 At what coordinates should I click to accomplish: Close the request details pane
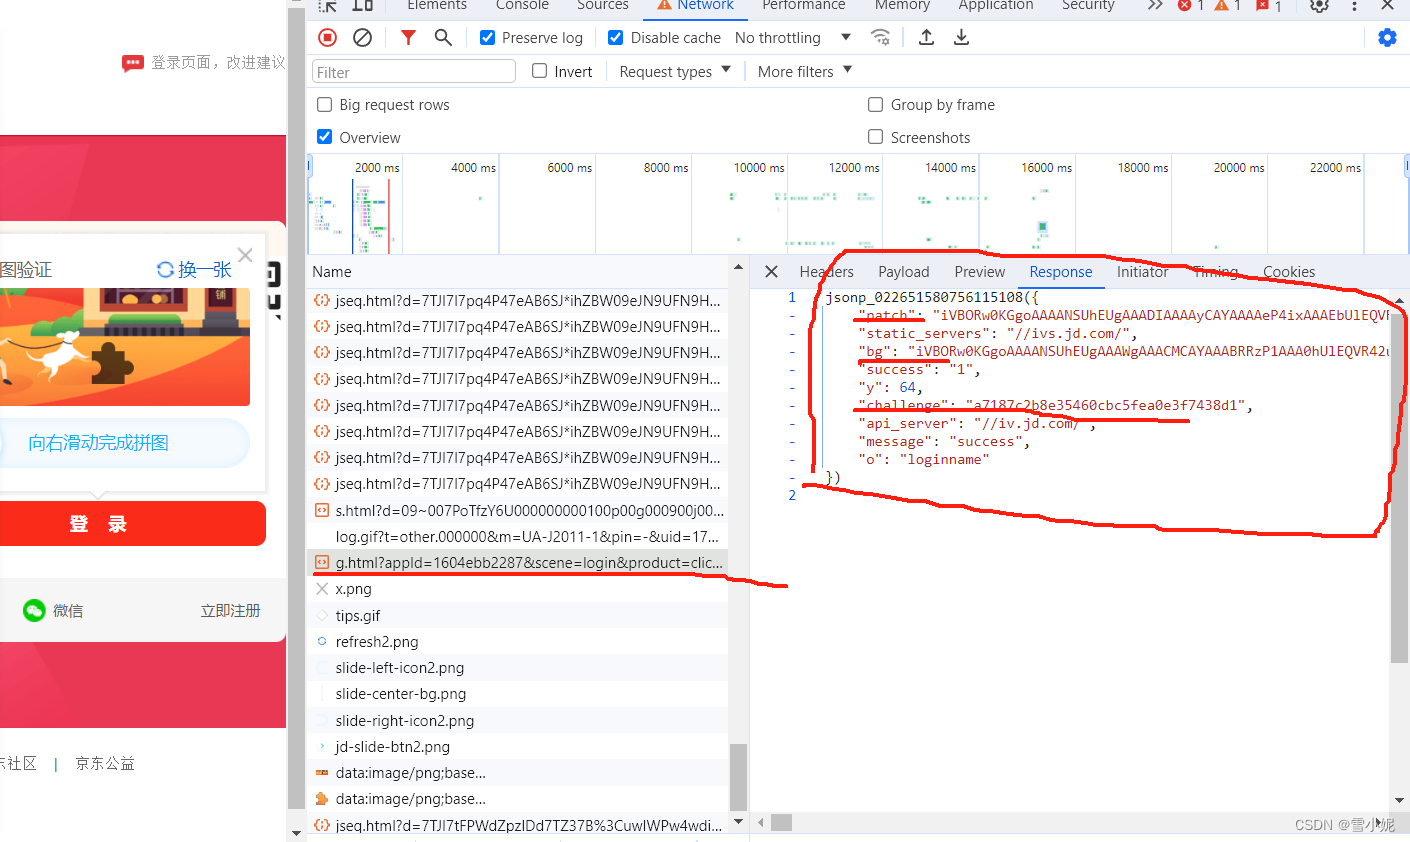tap(771, 271)
